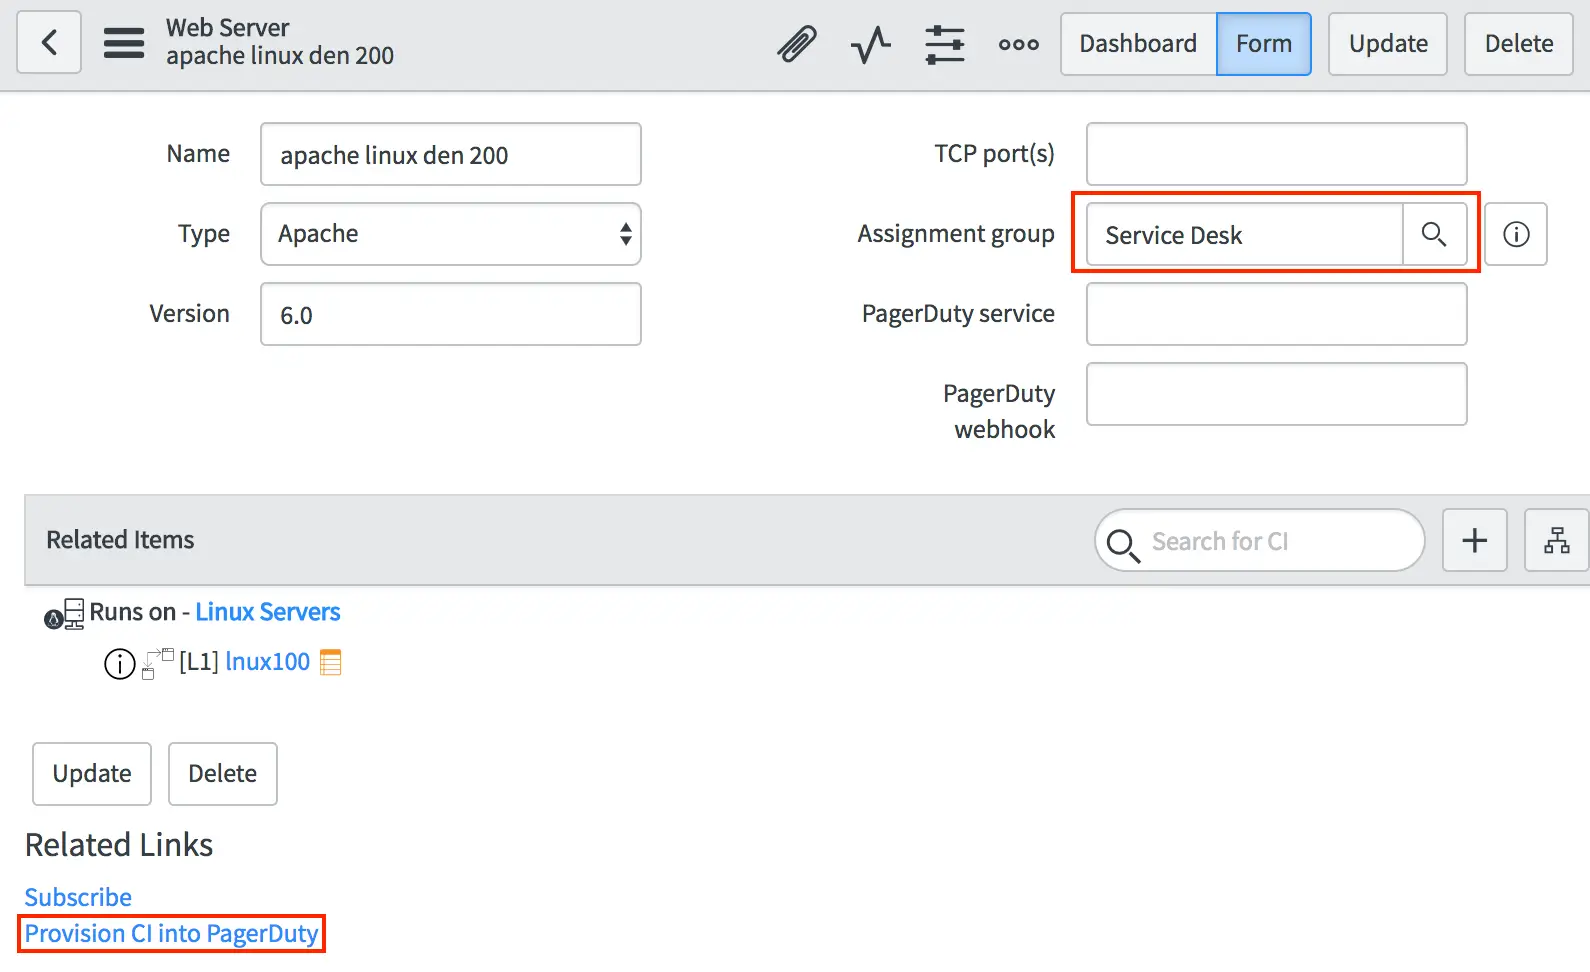
Task: Click the bottom Update button
Action: 92,774
